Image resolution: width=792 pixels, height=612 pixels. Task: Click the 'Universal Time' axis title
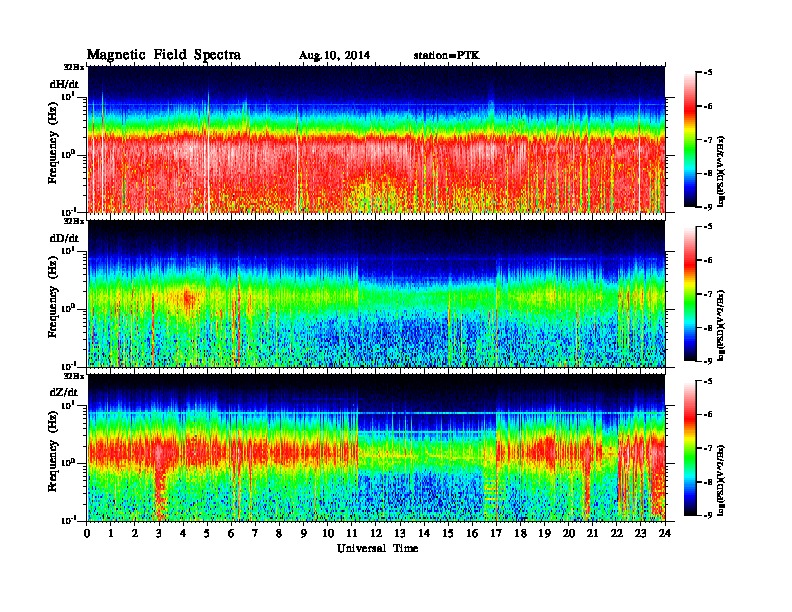(x=377, y=548)
